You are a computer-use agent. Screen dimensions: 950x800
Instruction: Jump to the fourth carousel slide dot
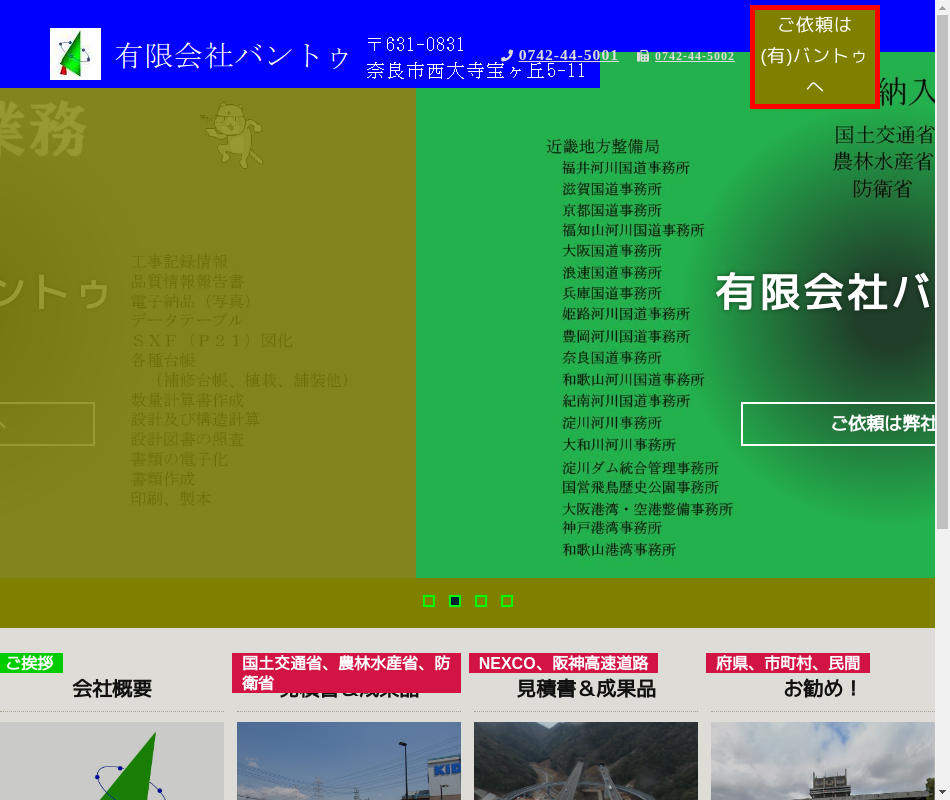coord(507,601)
